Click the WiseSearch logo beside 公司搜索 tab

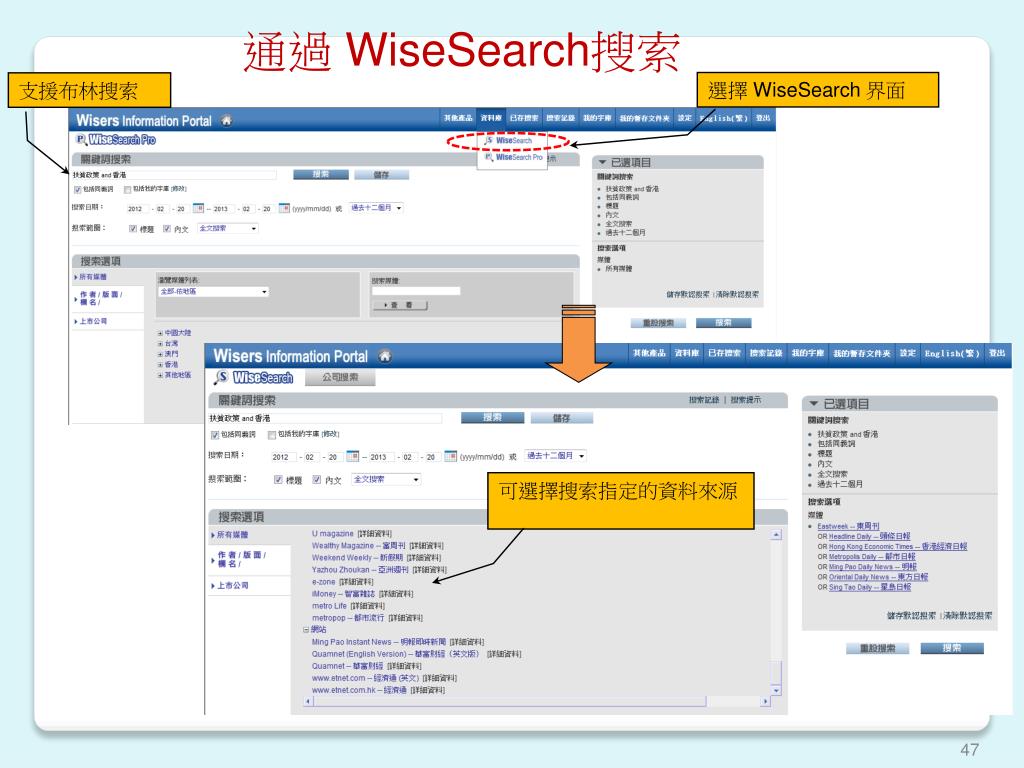(255, 377)
